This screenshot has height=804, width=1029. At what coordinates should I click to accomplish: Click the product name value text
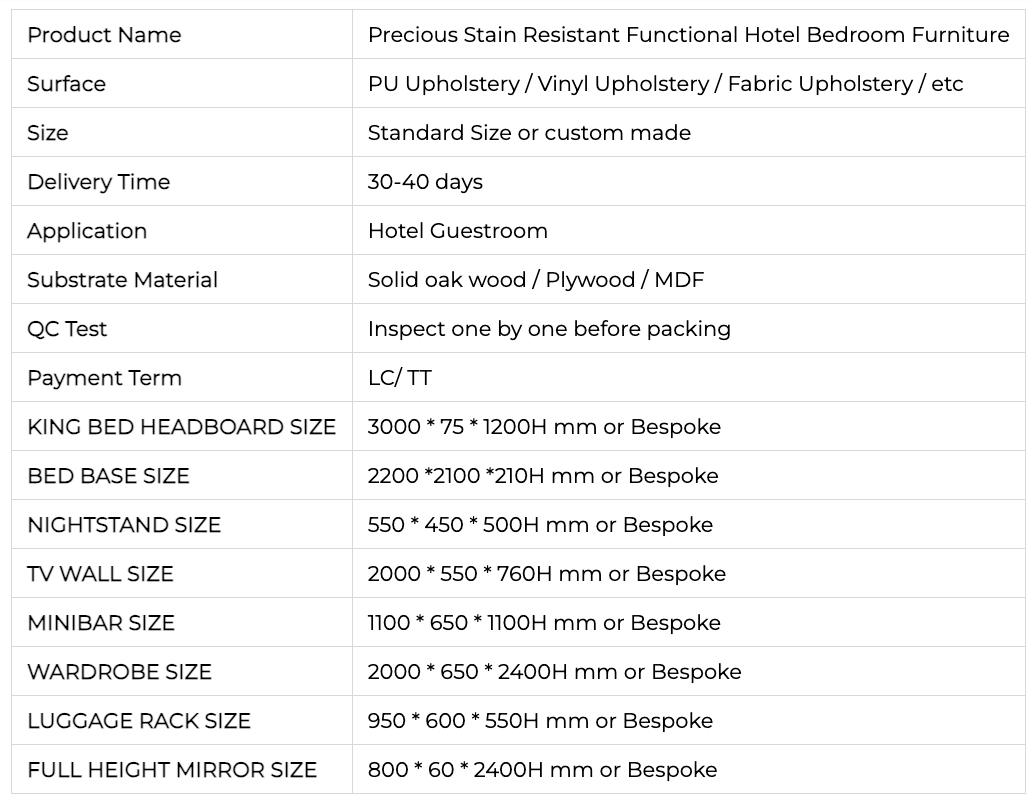[688, 35]
